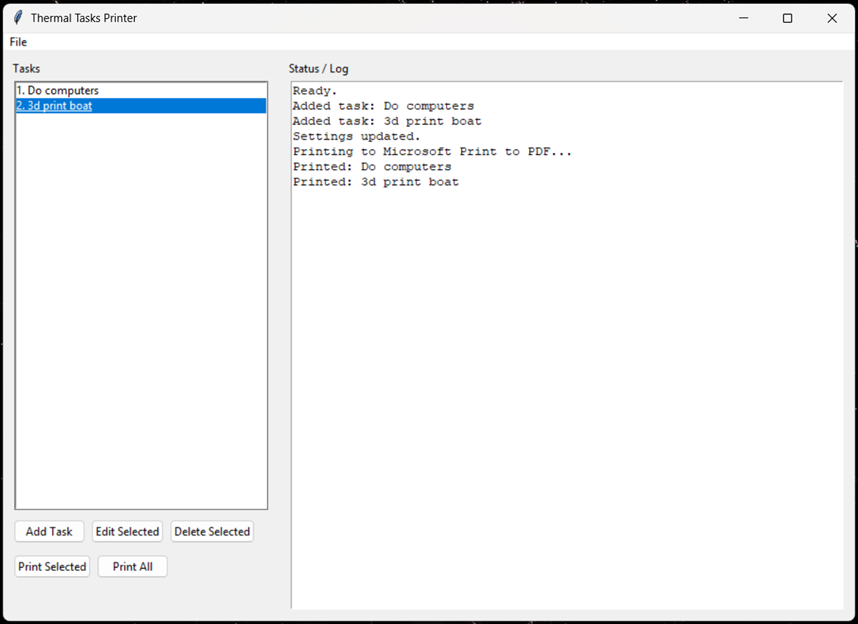Minimize the Thermal Tasks Printer window
Viewport: 858px width, 624px height.
pos(744,18)
